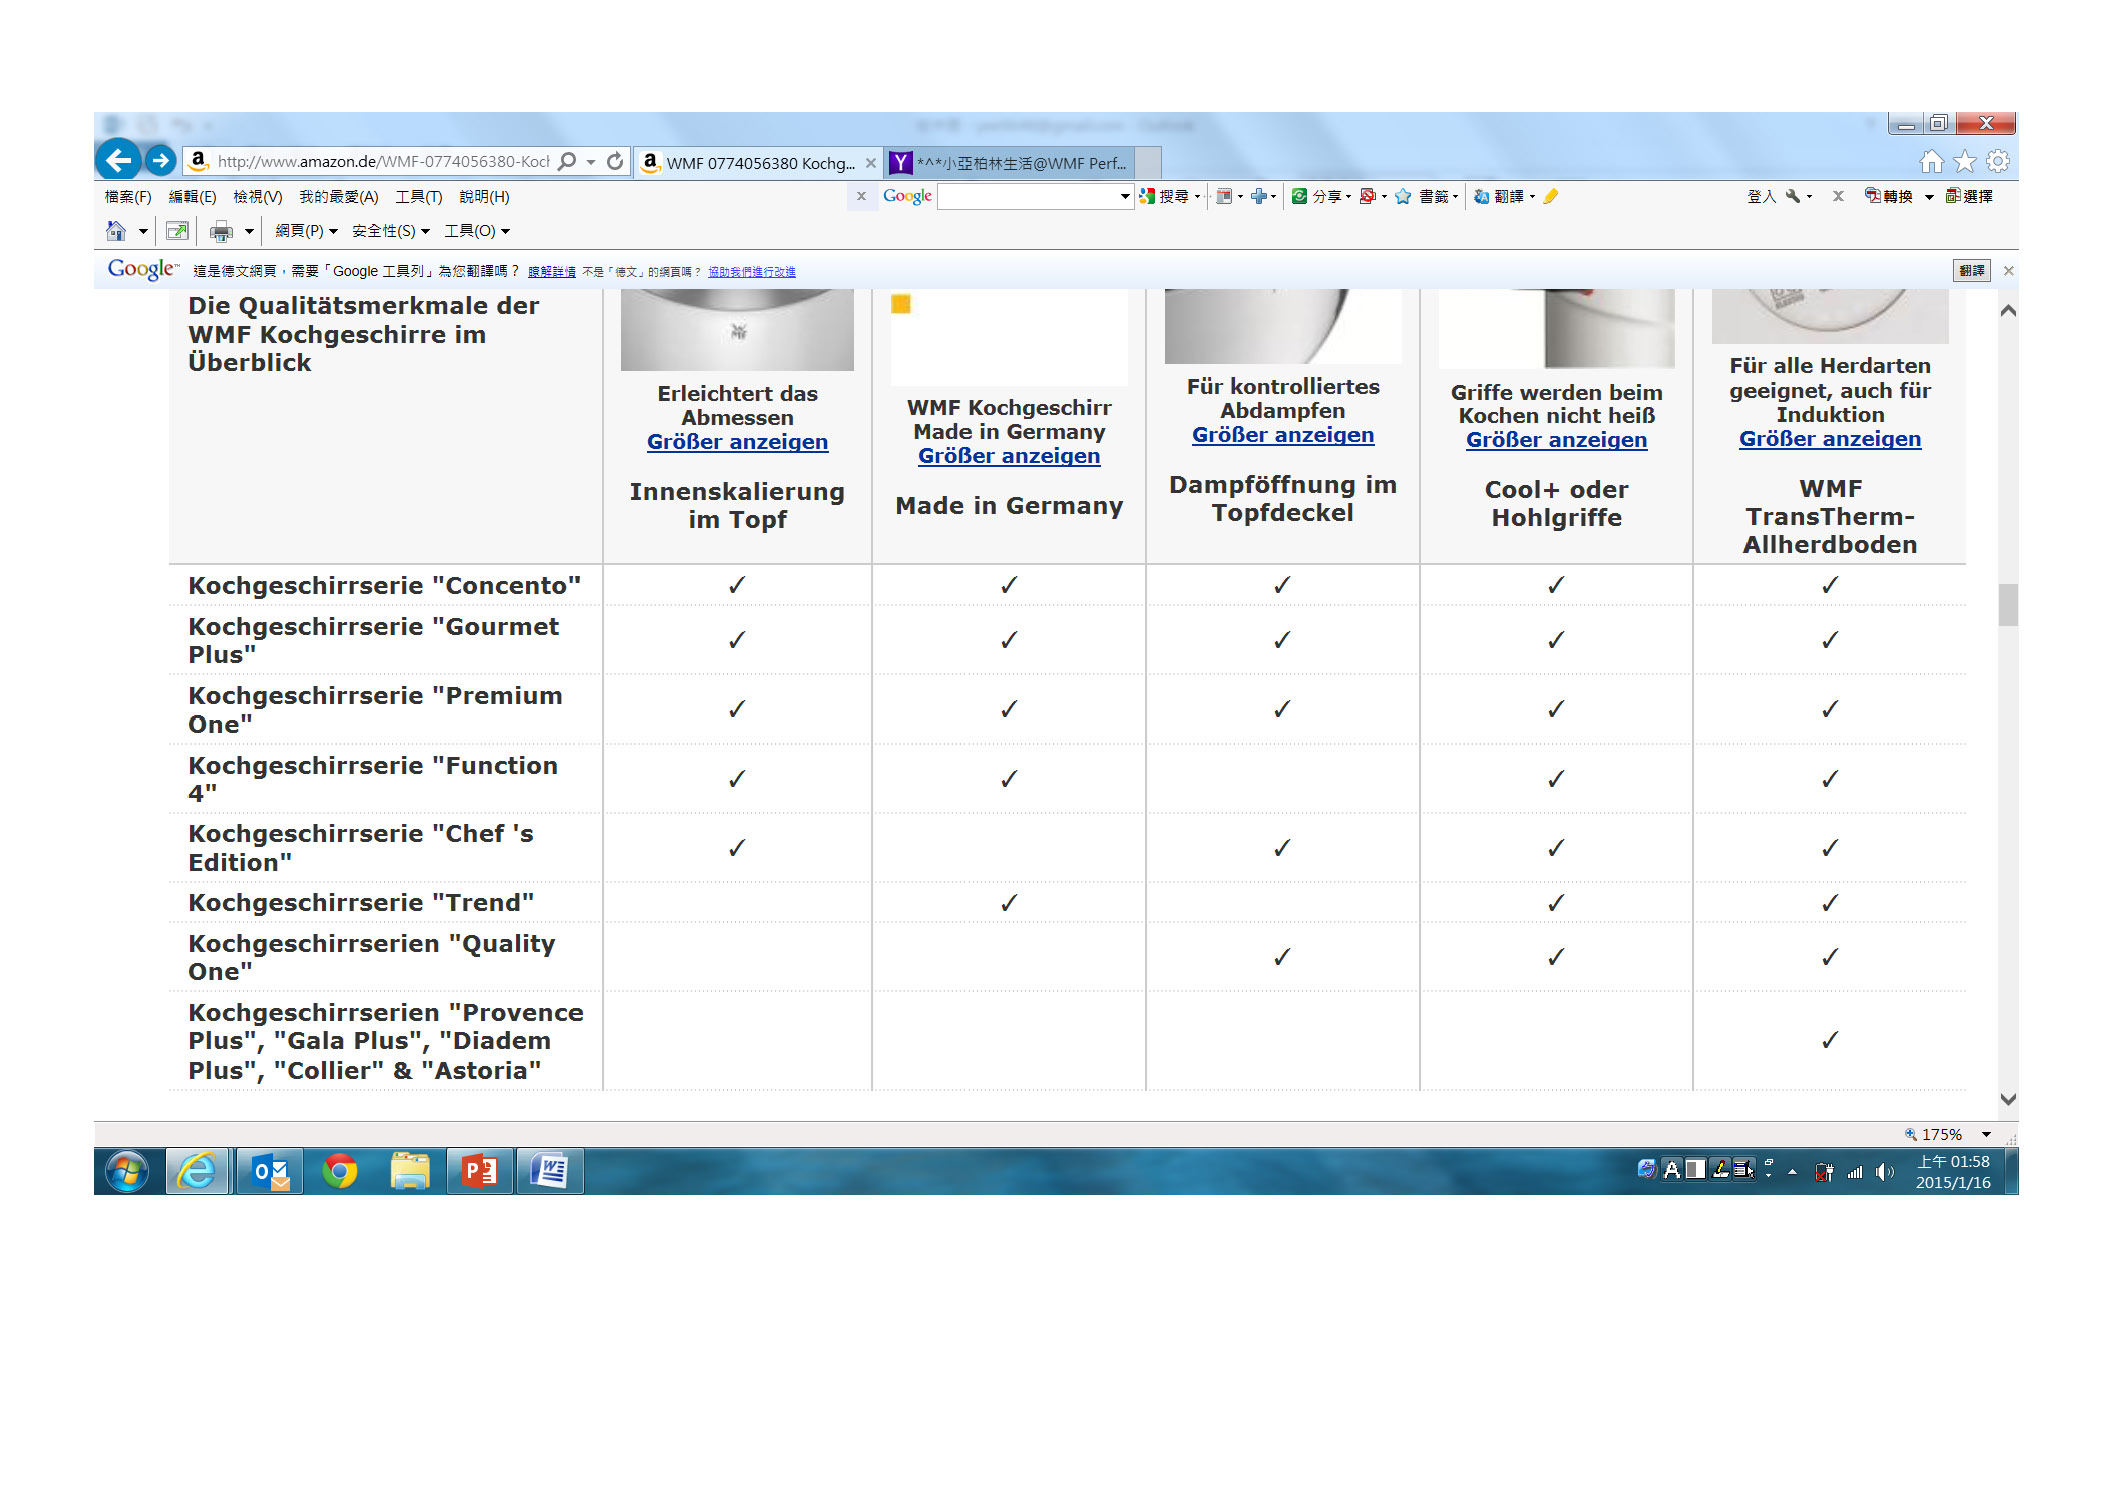Viewport: 2105px width, 1489px height.
Task: Open the Favorites (我的最愛) menu
Action: coord(339,196)
